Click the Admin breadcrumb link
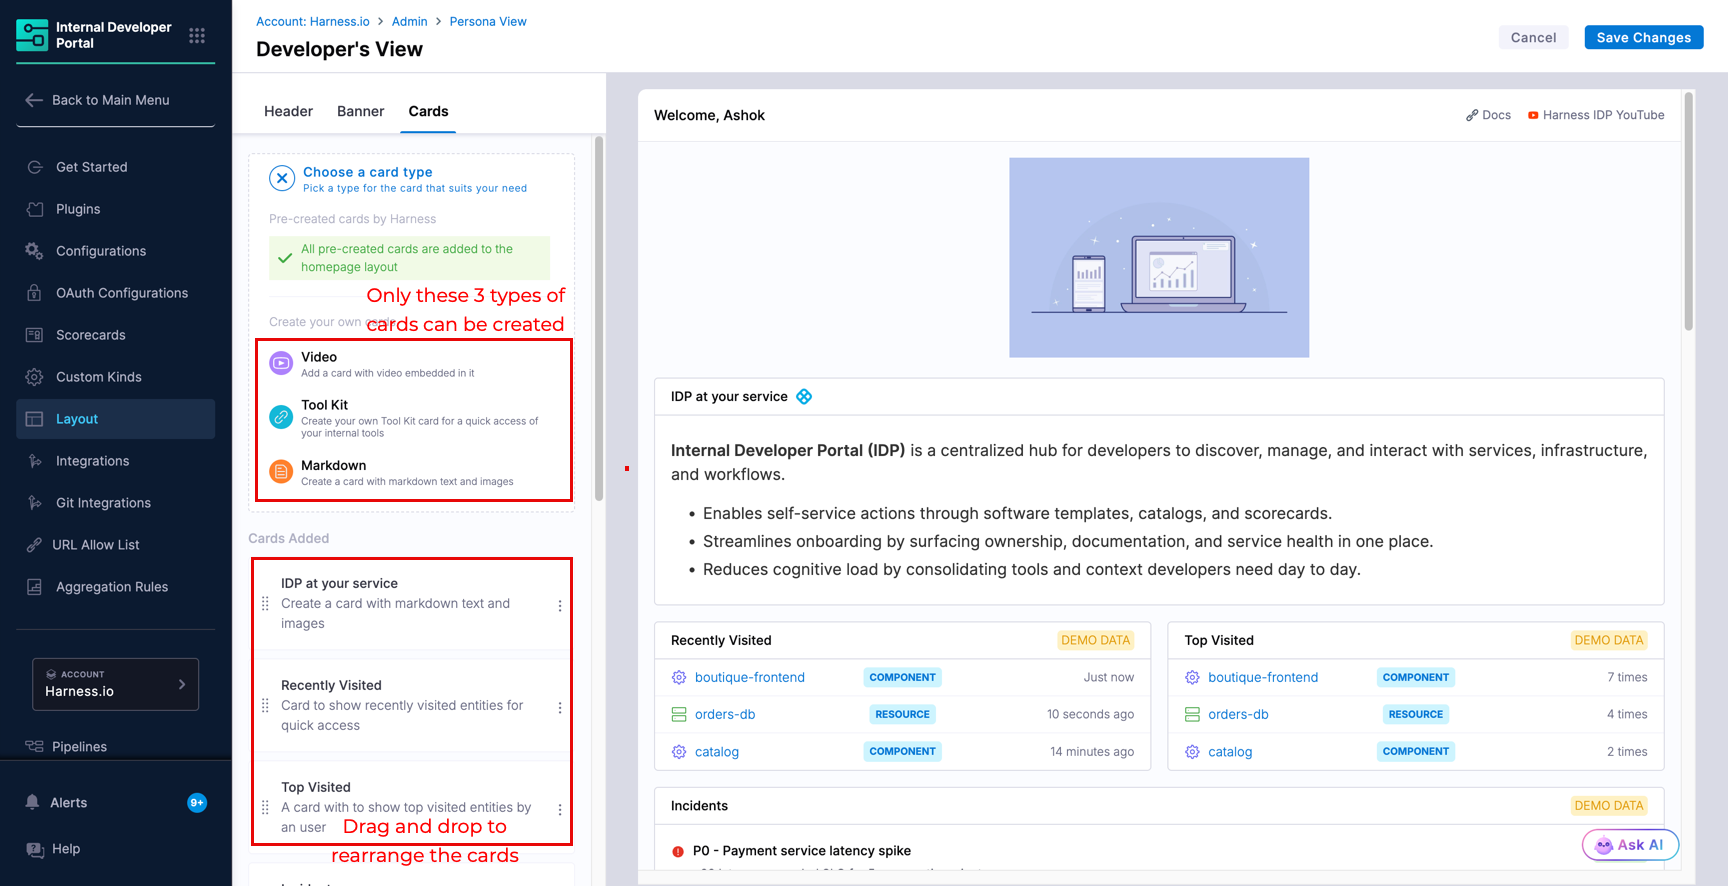 click(x=410, y=21)
